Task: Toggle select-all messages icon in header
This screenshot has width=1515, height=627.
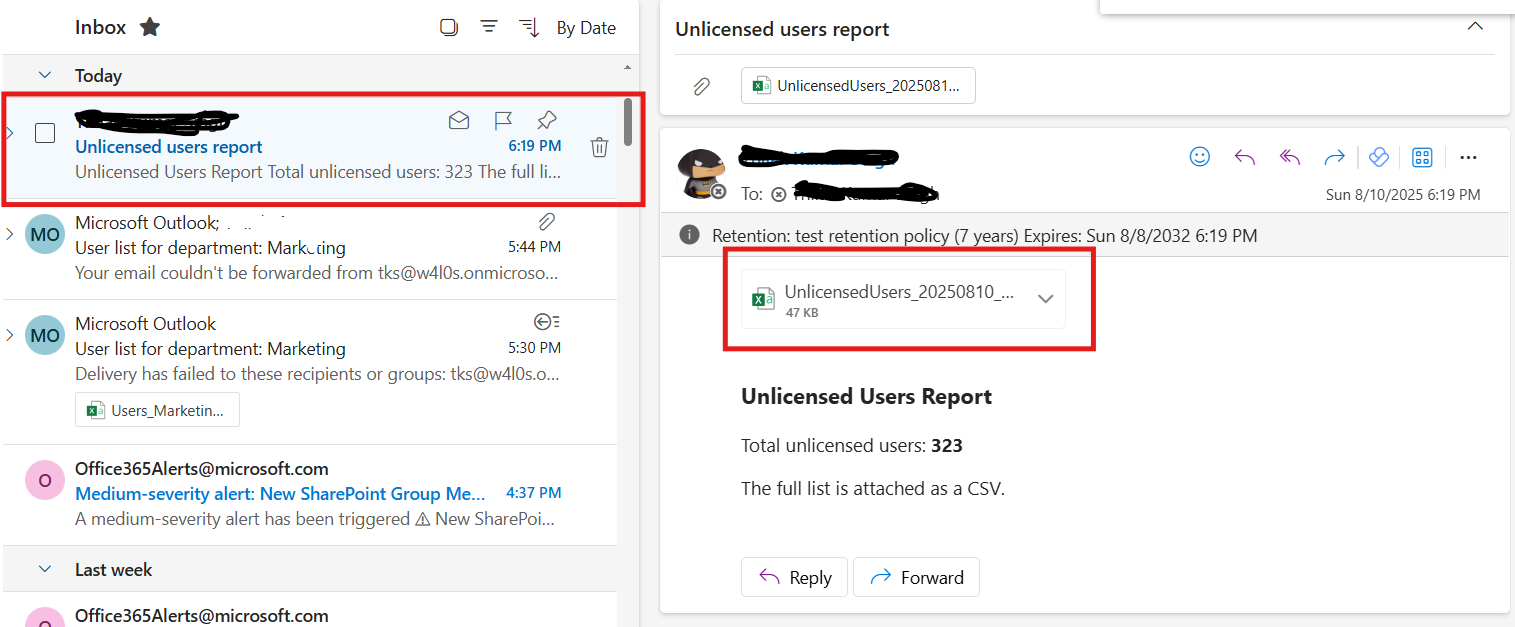Action: [449, 27]
